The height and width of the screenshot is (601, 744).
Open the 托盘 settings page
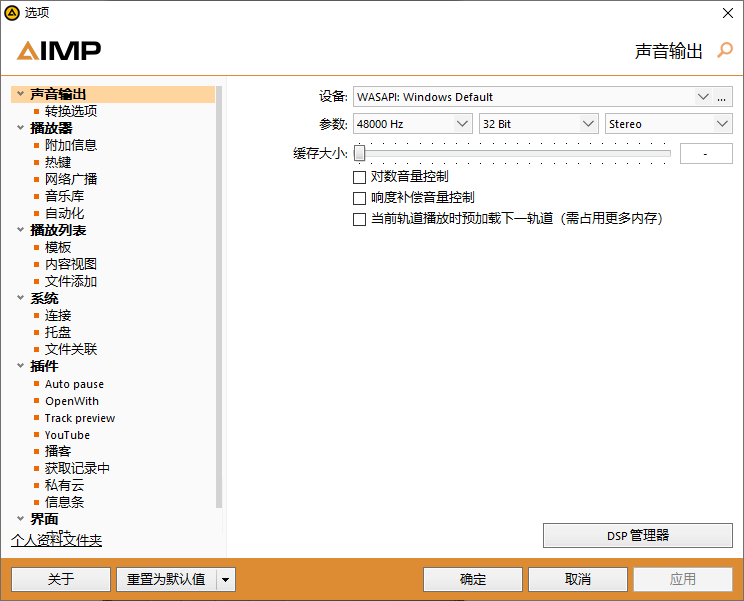pyautogui.click(x=58, y=333)
